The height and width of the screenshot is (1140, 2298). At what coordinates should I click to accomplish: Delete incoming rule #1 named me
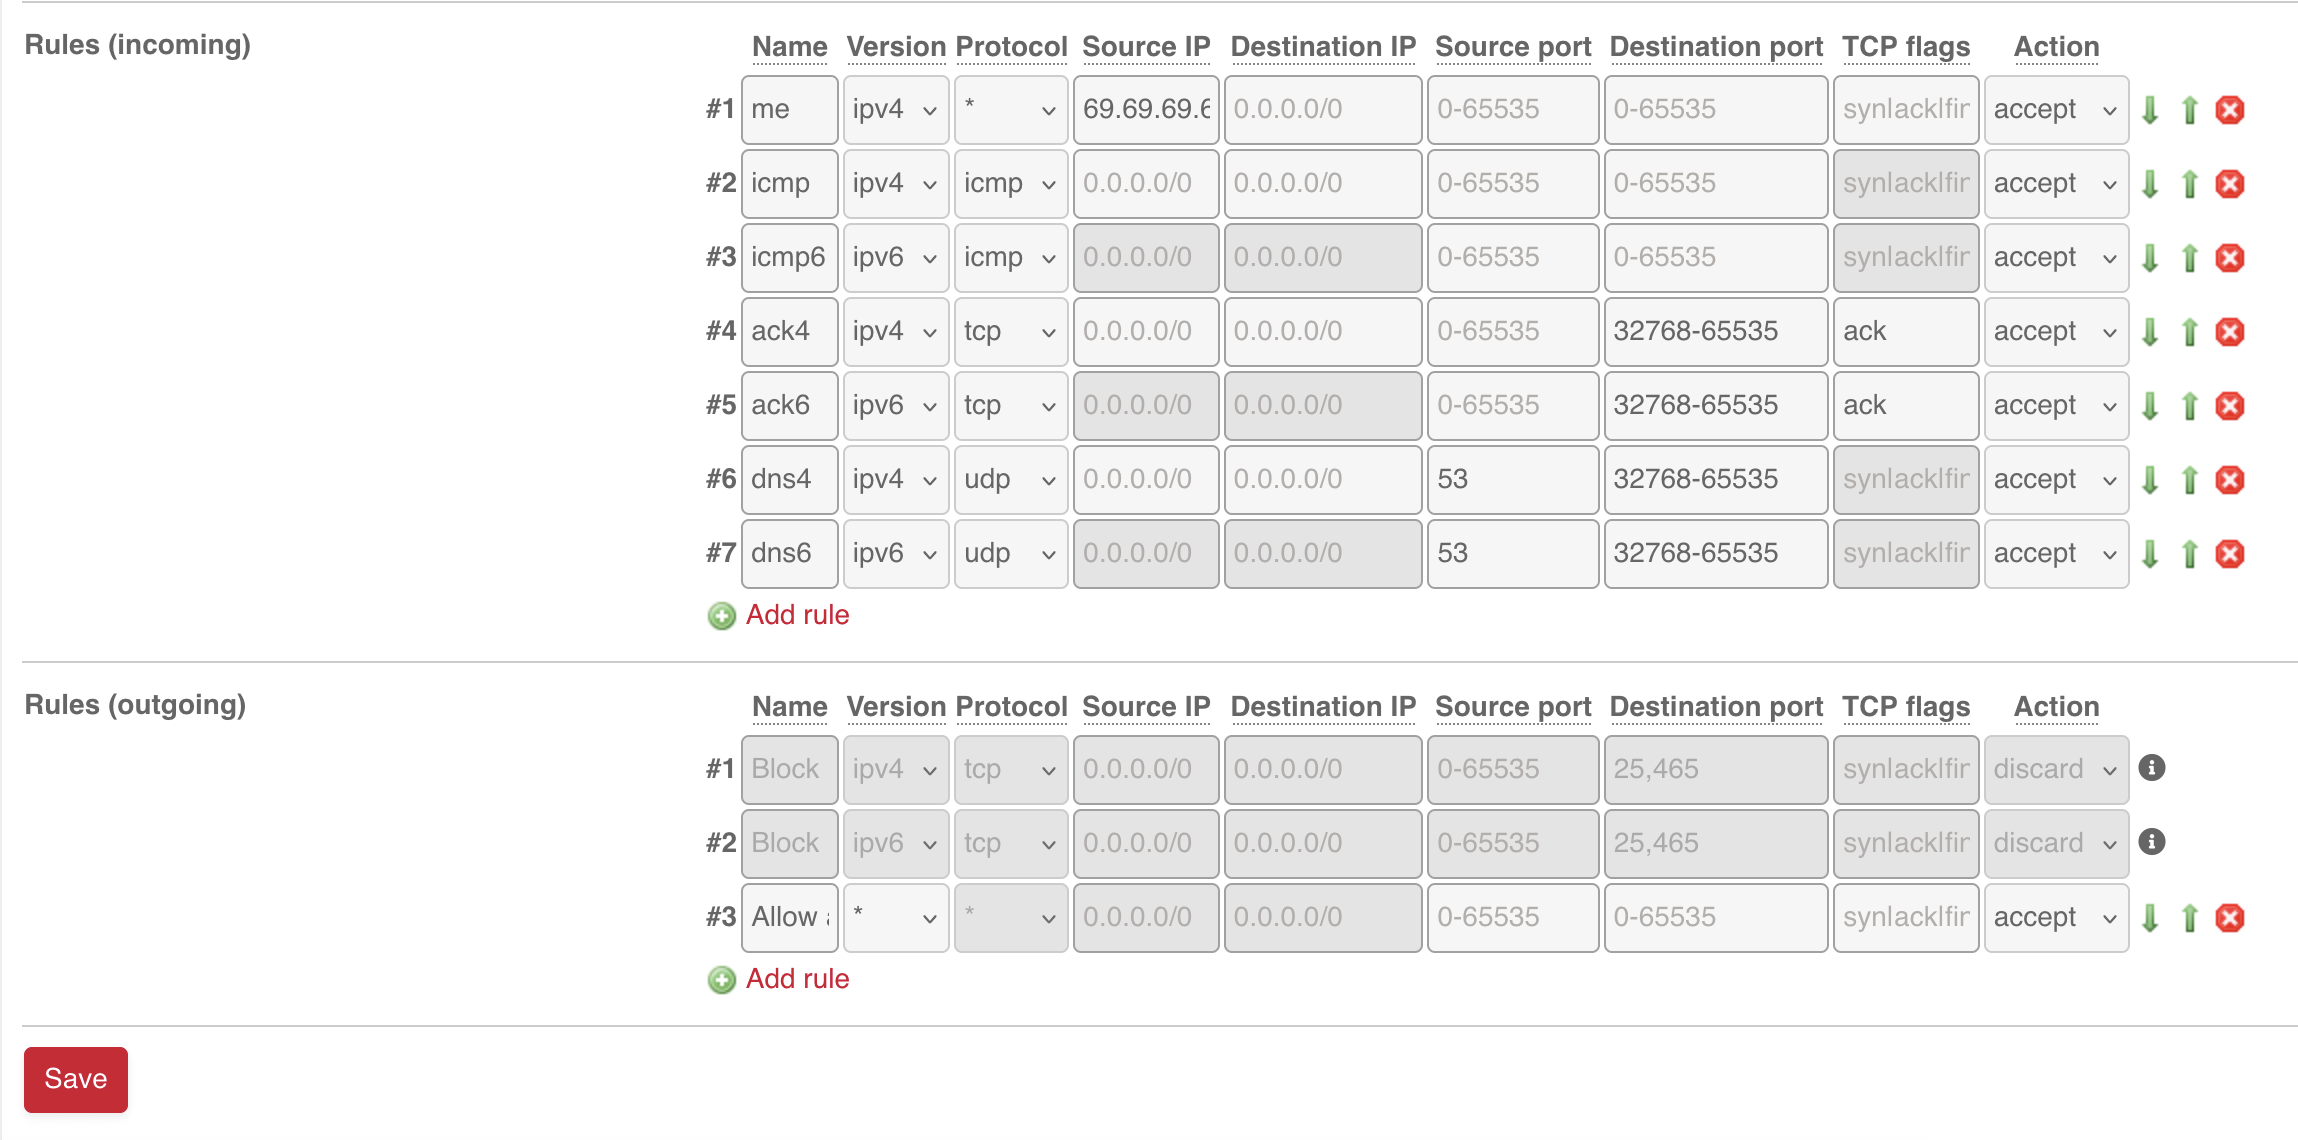pos(2229,110)
